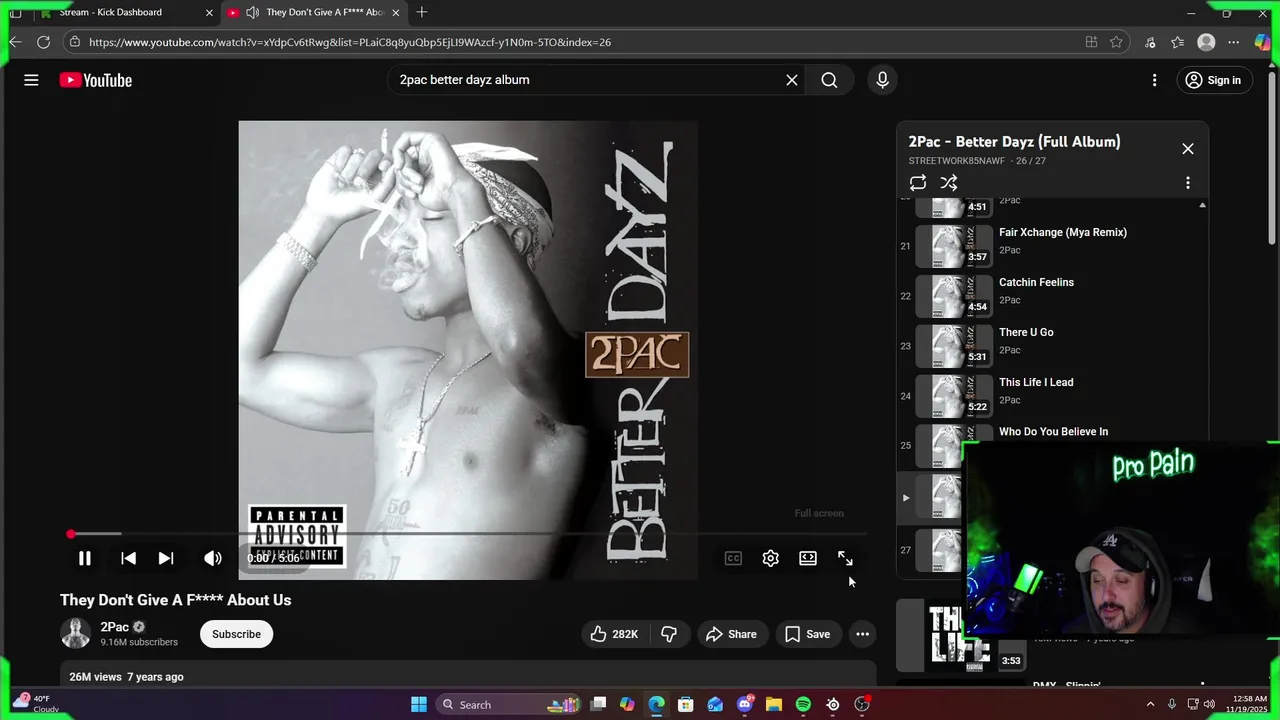Click the Sign in button
The width and height of the screenshot is (1280, 720).
[1213, 80]
